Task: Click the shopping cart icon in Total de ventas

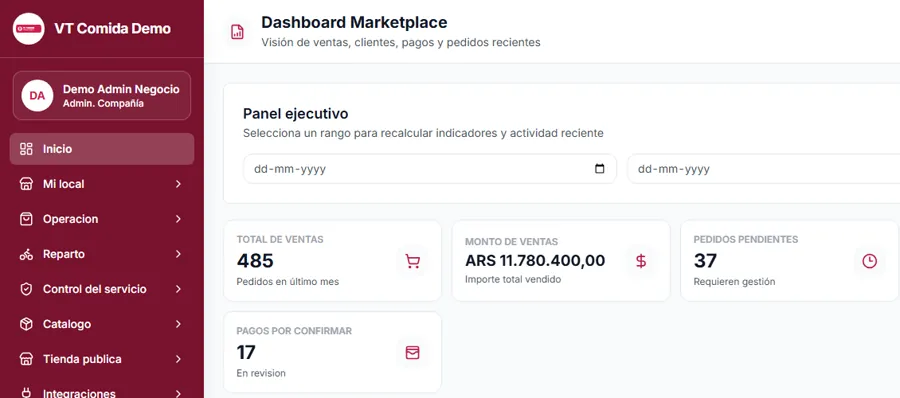Action: 412,261
